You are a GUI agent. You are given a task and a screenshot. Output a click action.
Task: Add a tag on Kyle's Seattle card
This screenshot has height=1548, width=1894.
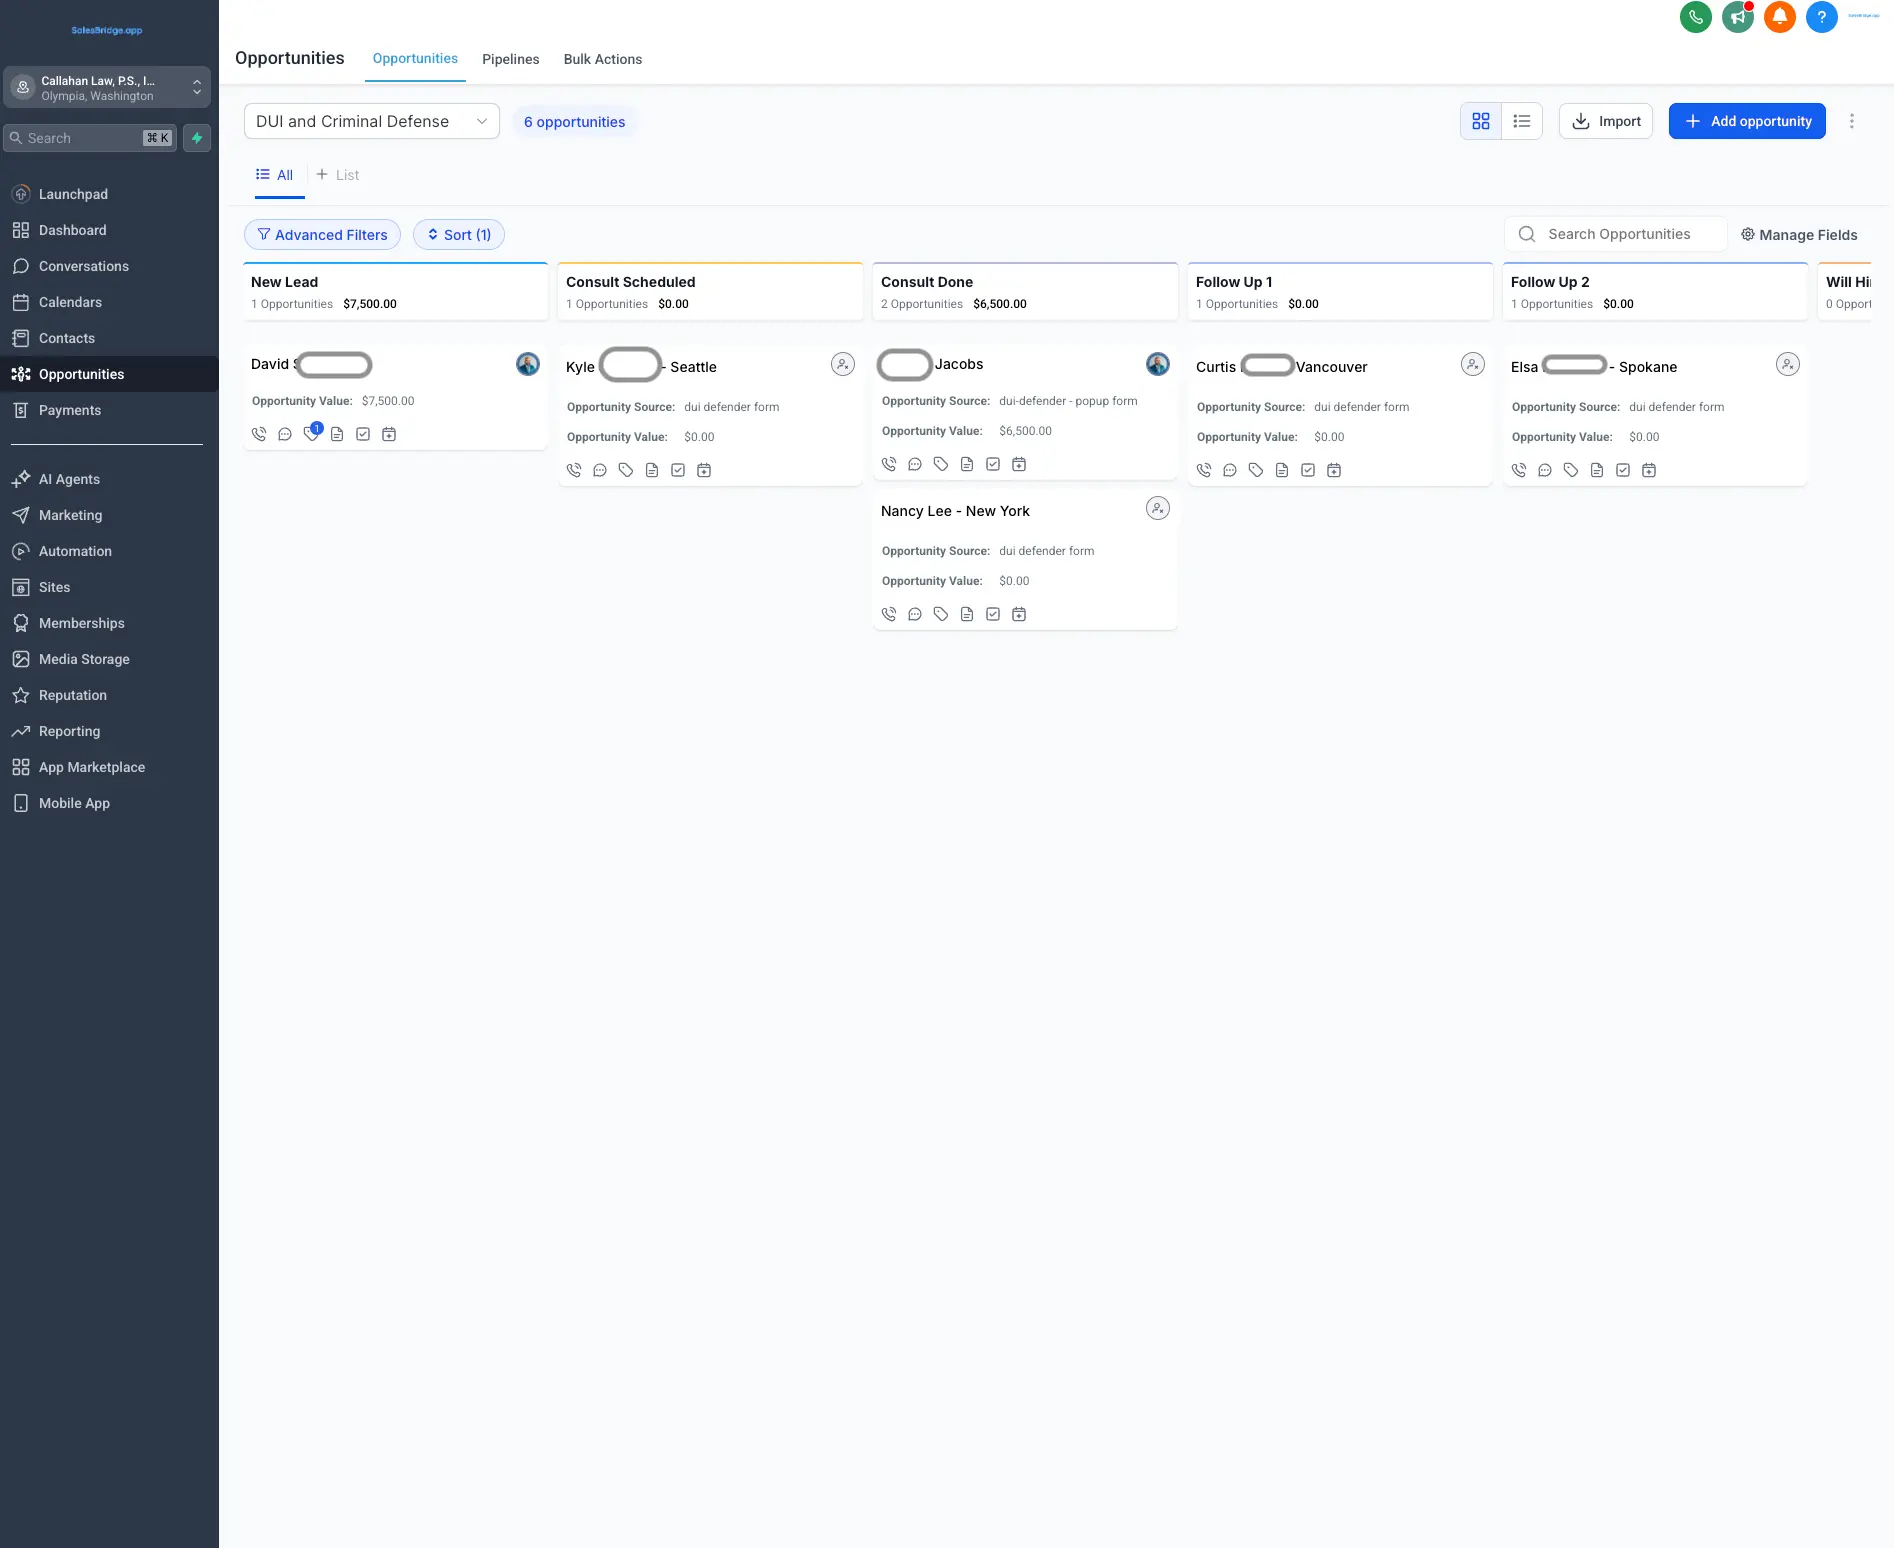click(626, 470)
